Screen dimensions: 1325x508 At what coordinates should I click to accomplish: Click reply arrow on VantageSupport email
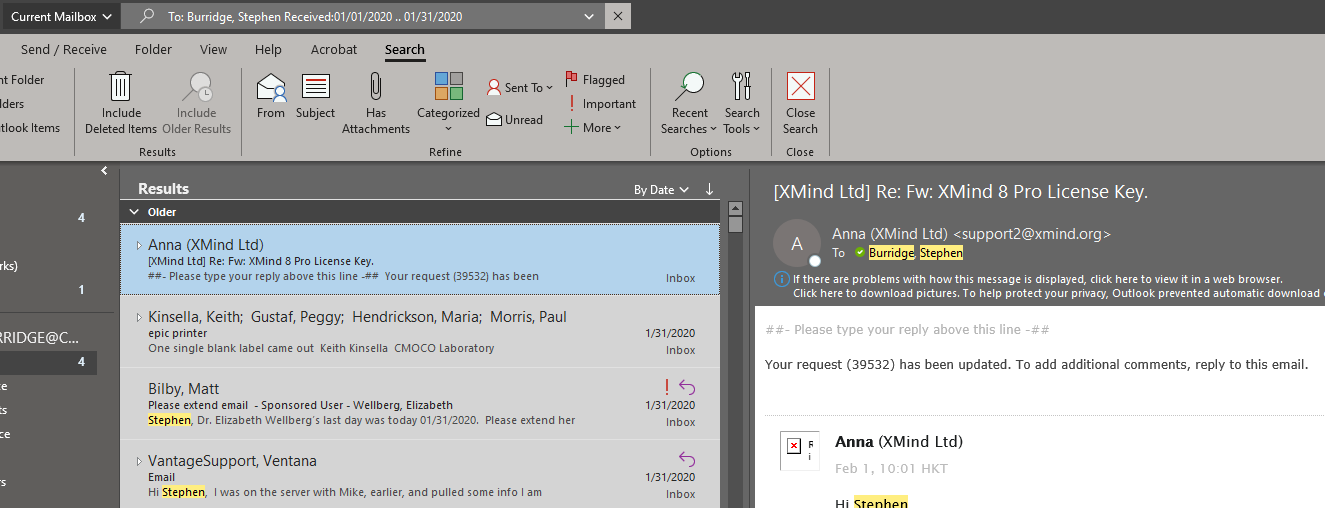click(687, 459)
